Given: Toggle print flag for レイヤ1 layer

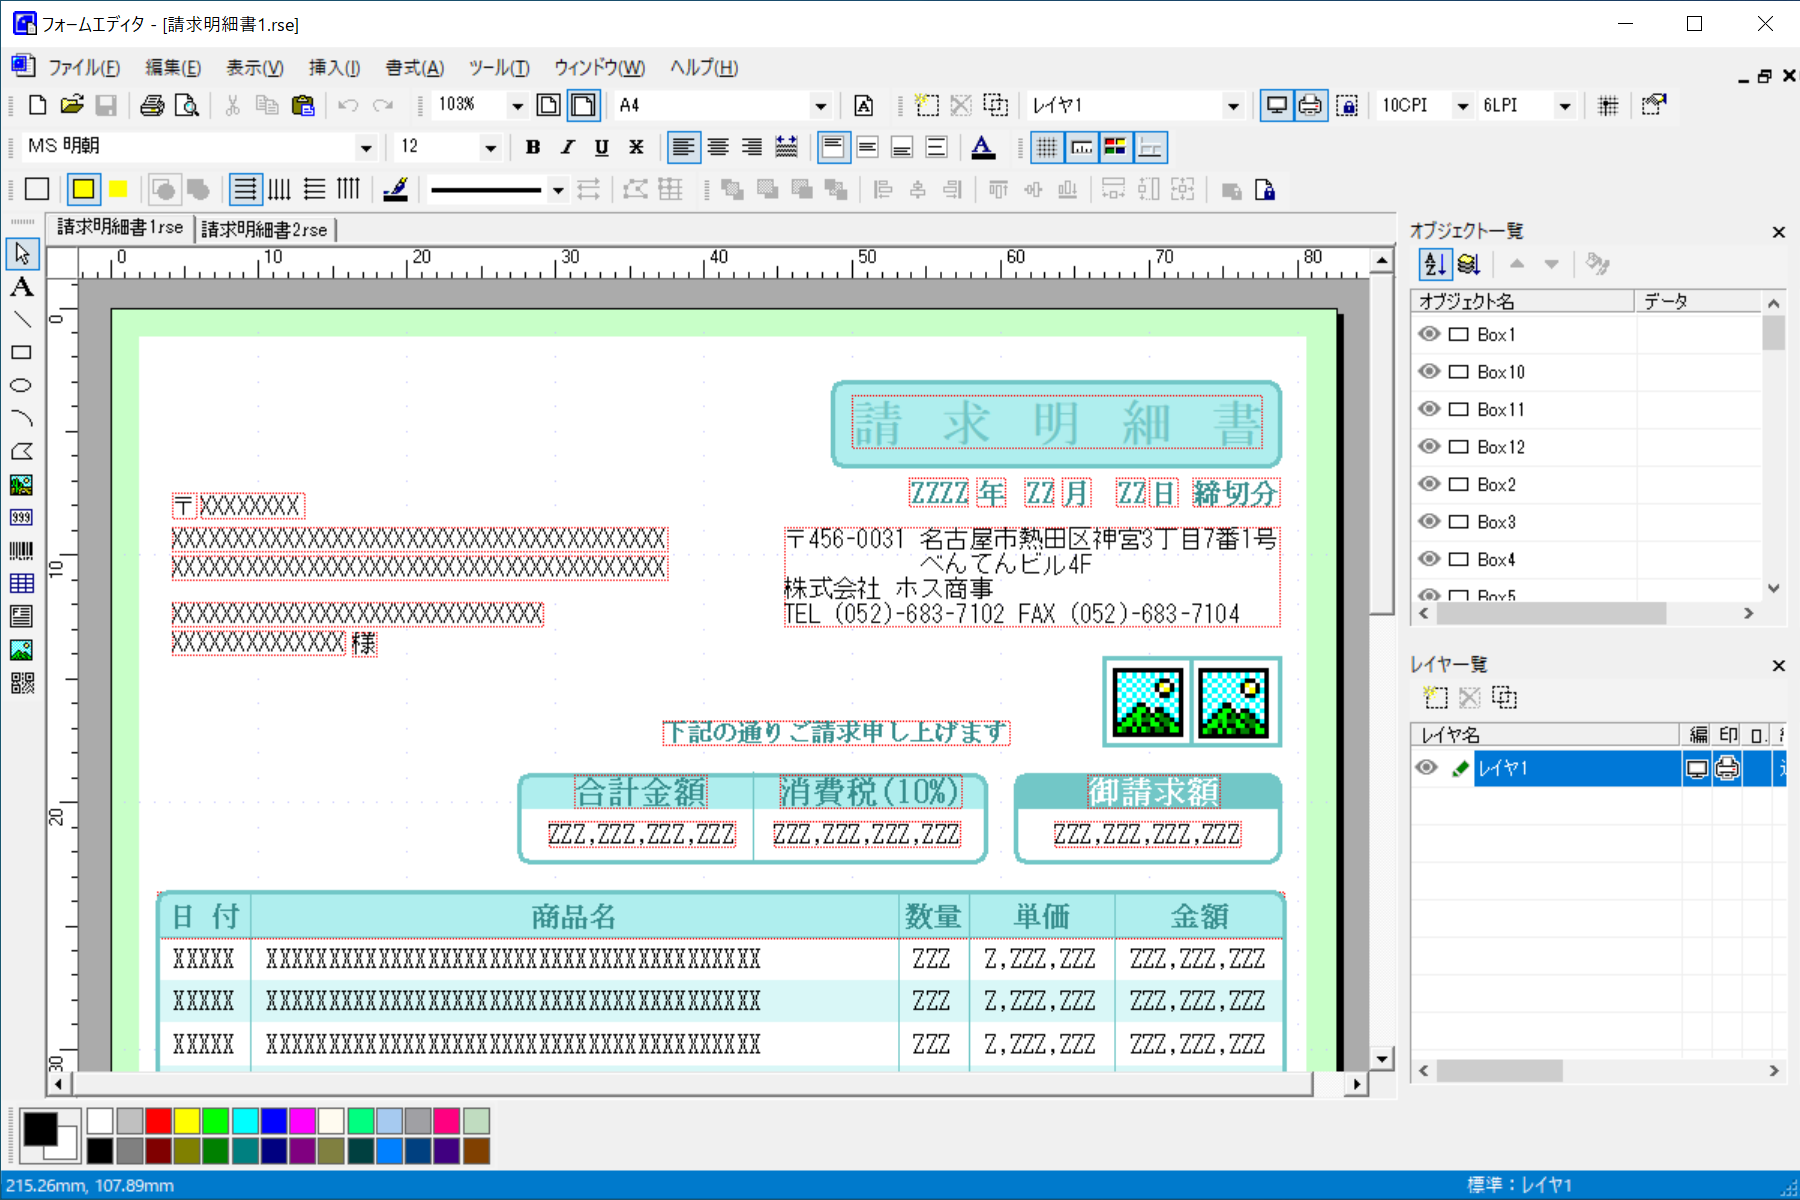Looking at the screenshot, I should [1727, 768].
